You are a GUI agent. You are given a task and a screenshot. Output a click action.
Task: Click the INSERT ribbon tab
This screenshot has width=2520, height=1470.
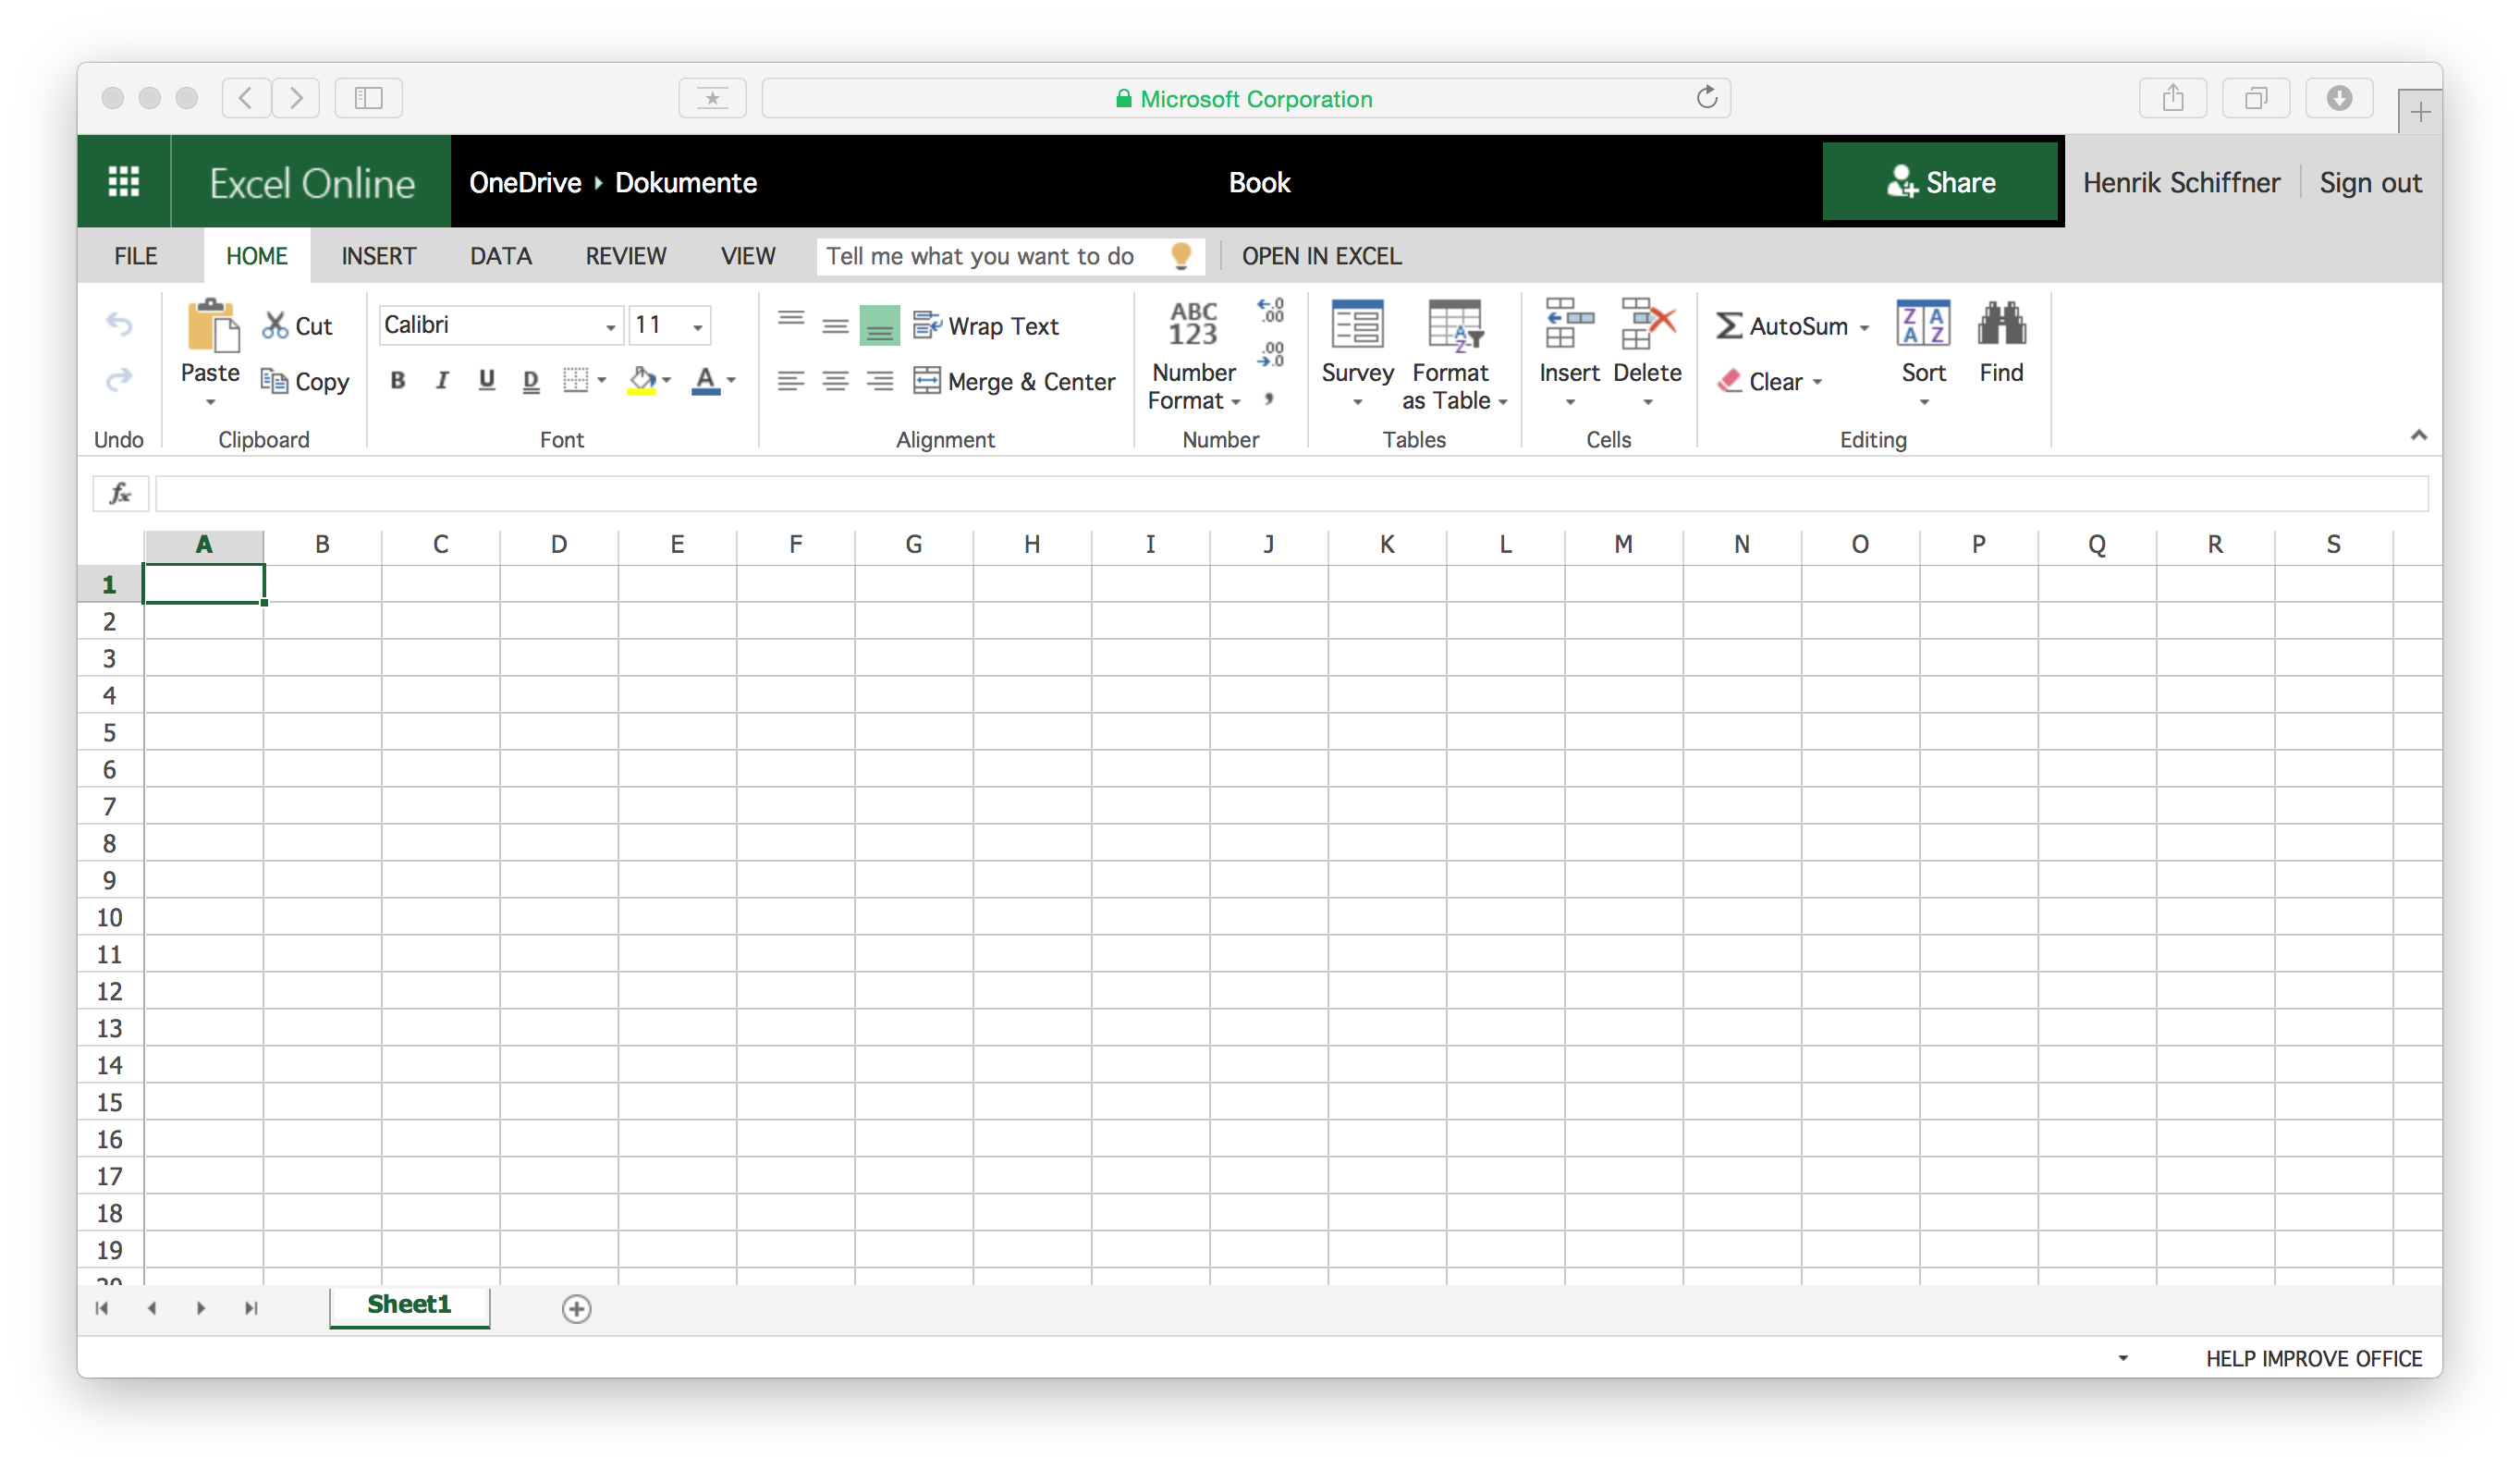[378, 255]
